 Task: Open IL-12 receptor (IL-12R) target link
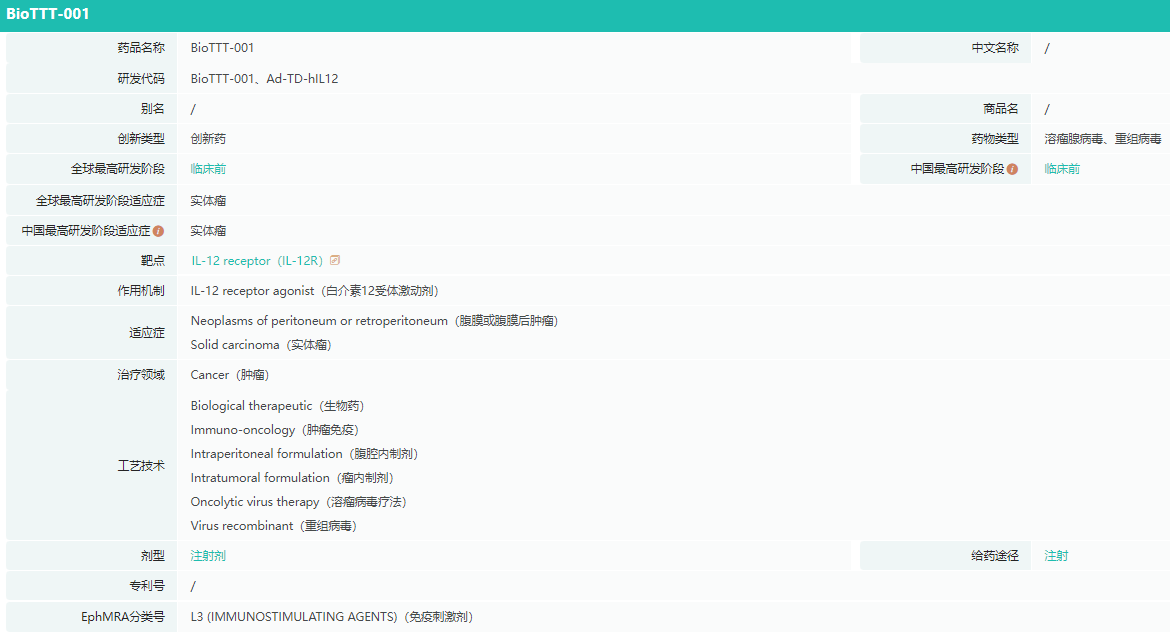(257, 261)
